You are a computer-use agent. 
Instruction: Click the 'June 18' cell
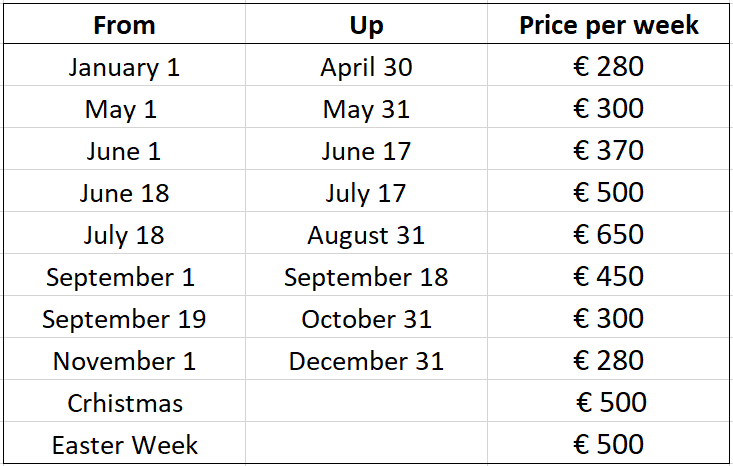(x=124, y=191)
